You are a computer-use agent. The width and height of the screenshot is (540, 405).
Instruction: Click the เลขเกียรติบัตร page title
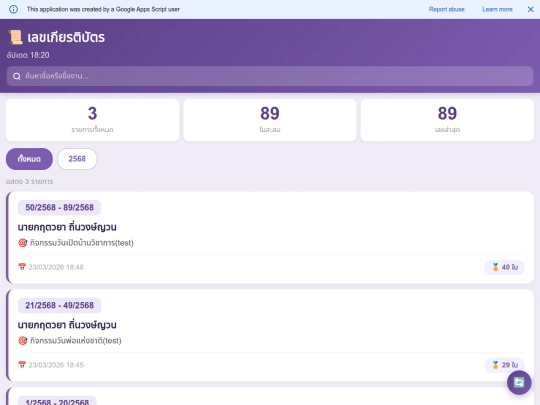66,37
